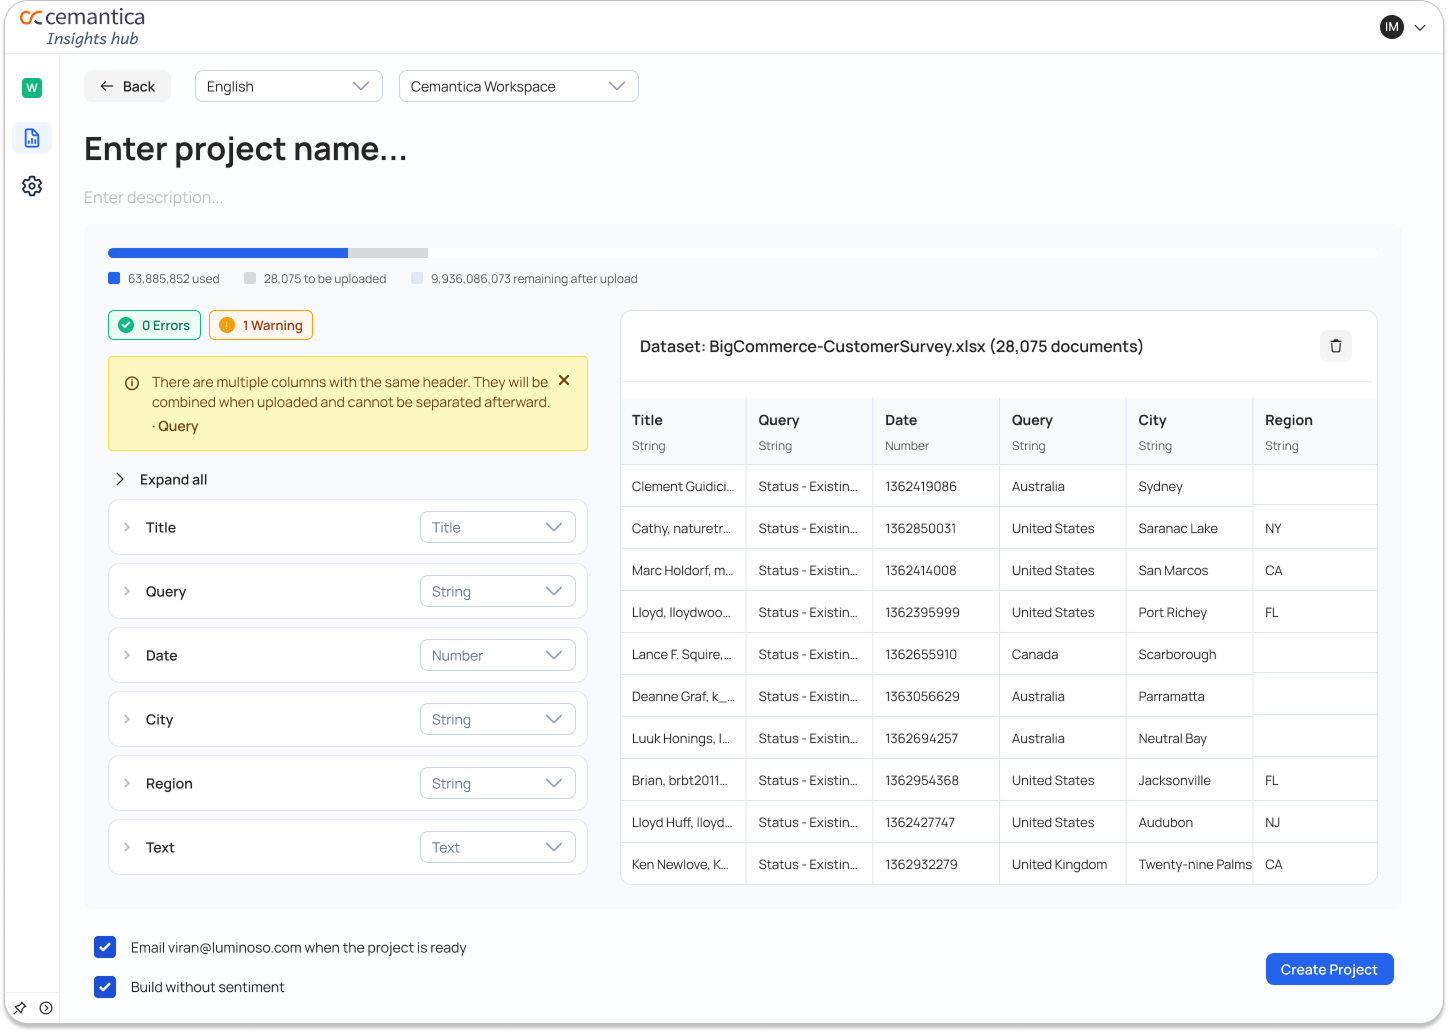
Task: Expand all field rows
Action: (161, 479)
